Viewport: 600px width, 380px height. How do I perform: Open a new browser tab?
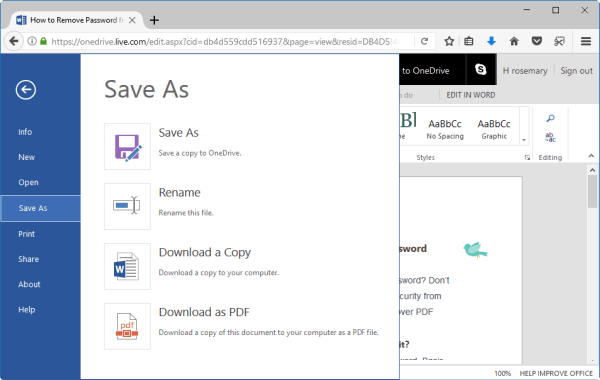coord(154,20)
